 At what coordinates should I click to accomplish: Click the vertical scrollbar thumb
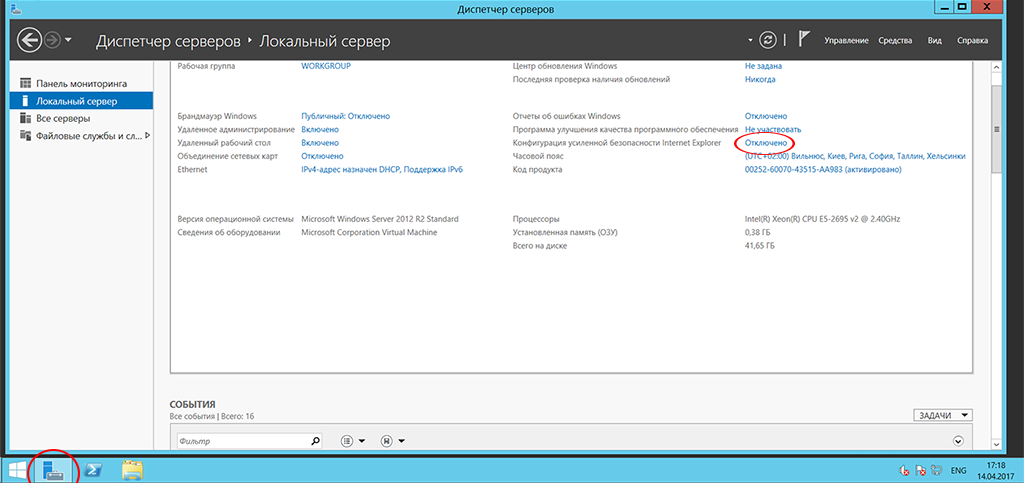click(x=996, y=129)
